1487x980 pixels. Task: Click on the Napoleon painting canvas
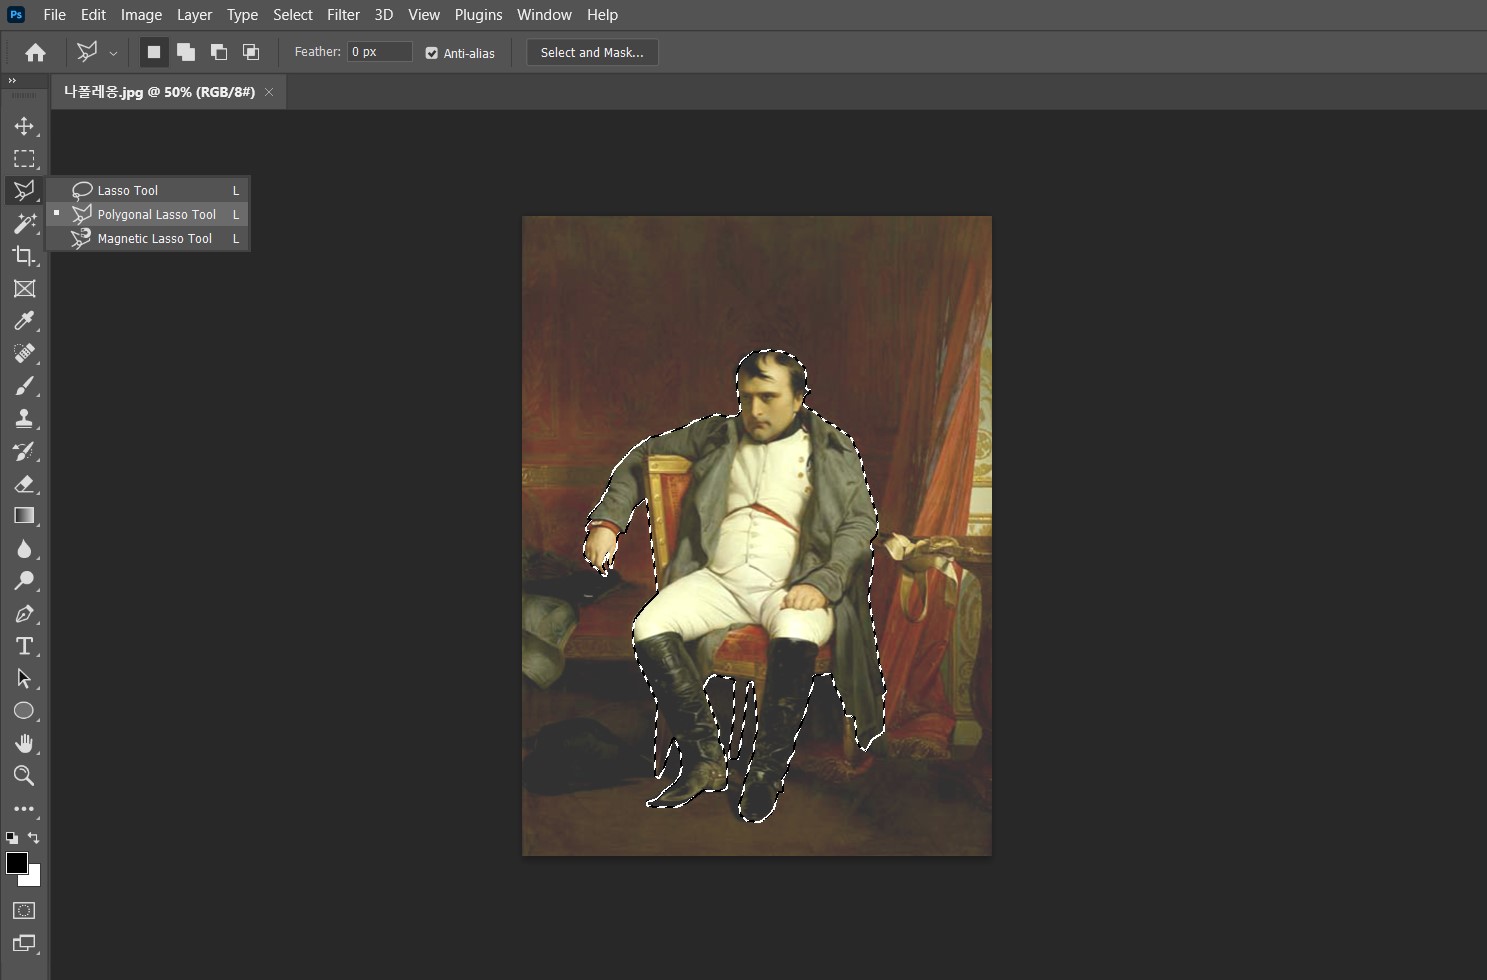[x=757, y=535]
